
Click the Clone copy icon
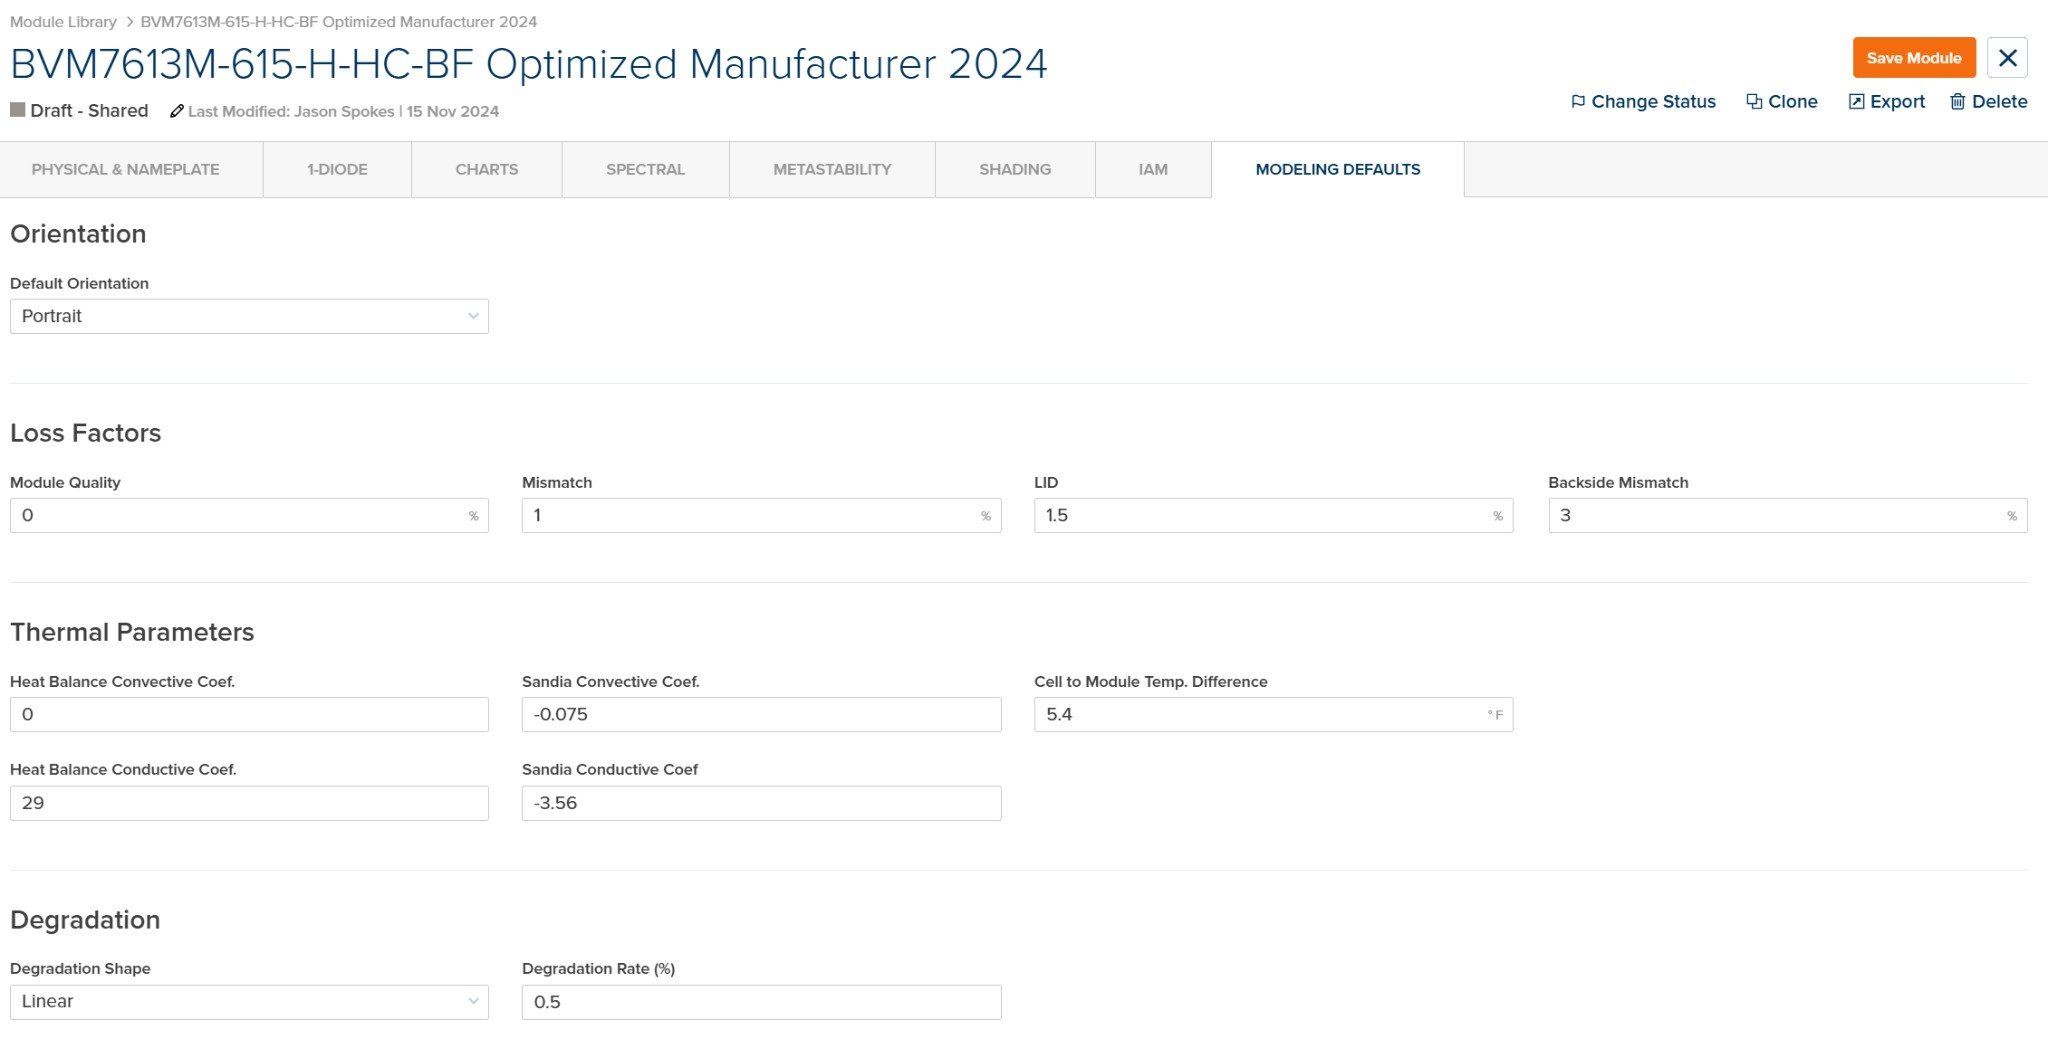pyautogui.click(x=1754, y=102)
